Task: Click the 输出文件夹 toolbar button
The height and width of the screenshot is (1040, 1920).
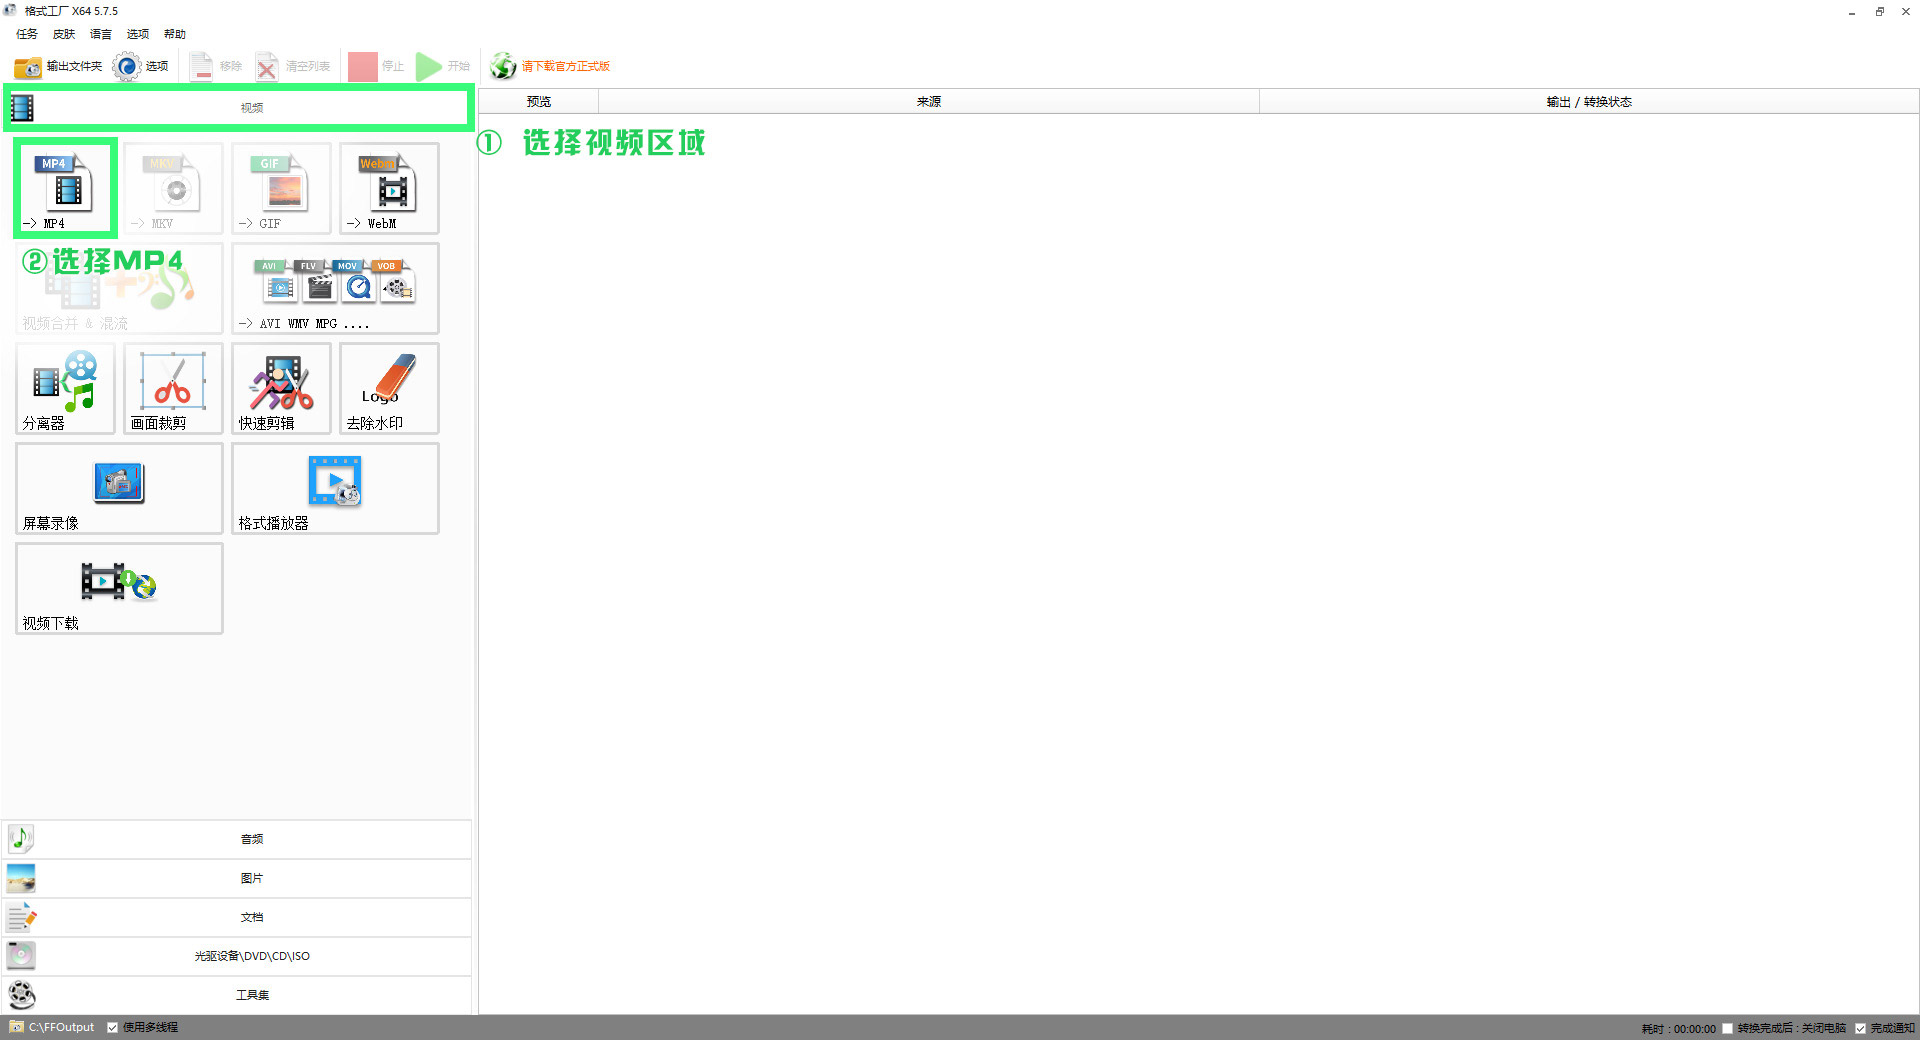Action: (x=58, y=67)
